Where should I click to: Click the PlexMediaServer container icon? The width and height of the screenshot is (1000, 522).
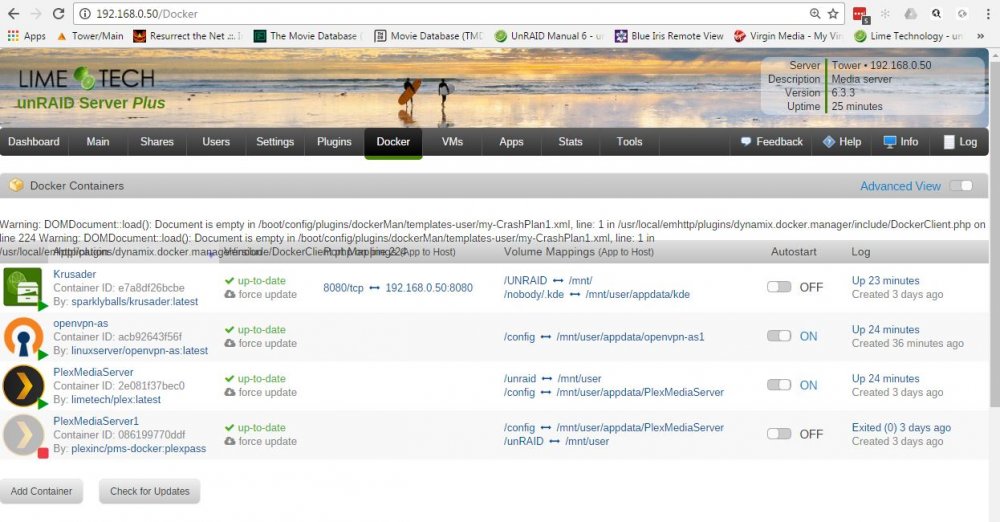(x=23, y=385)
